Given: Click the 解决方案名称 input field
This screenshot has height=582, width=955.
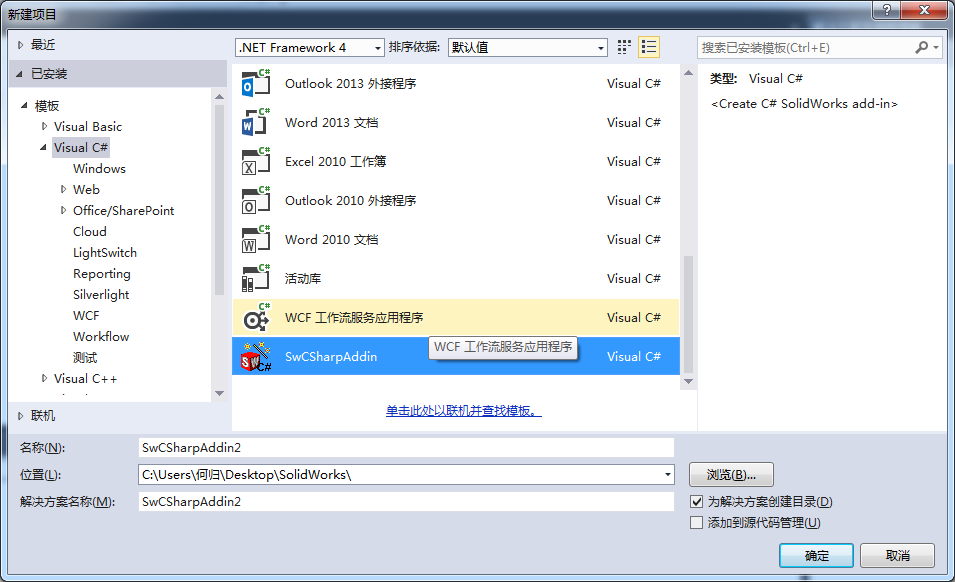Looking at the screenshot, I should click(406, 502).
